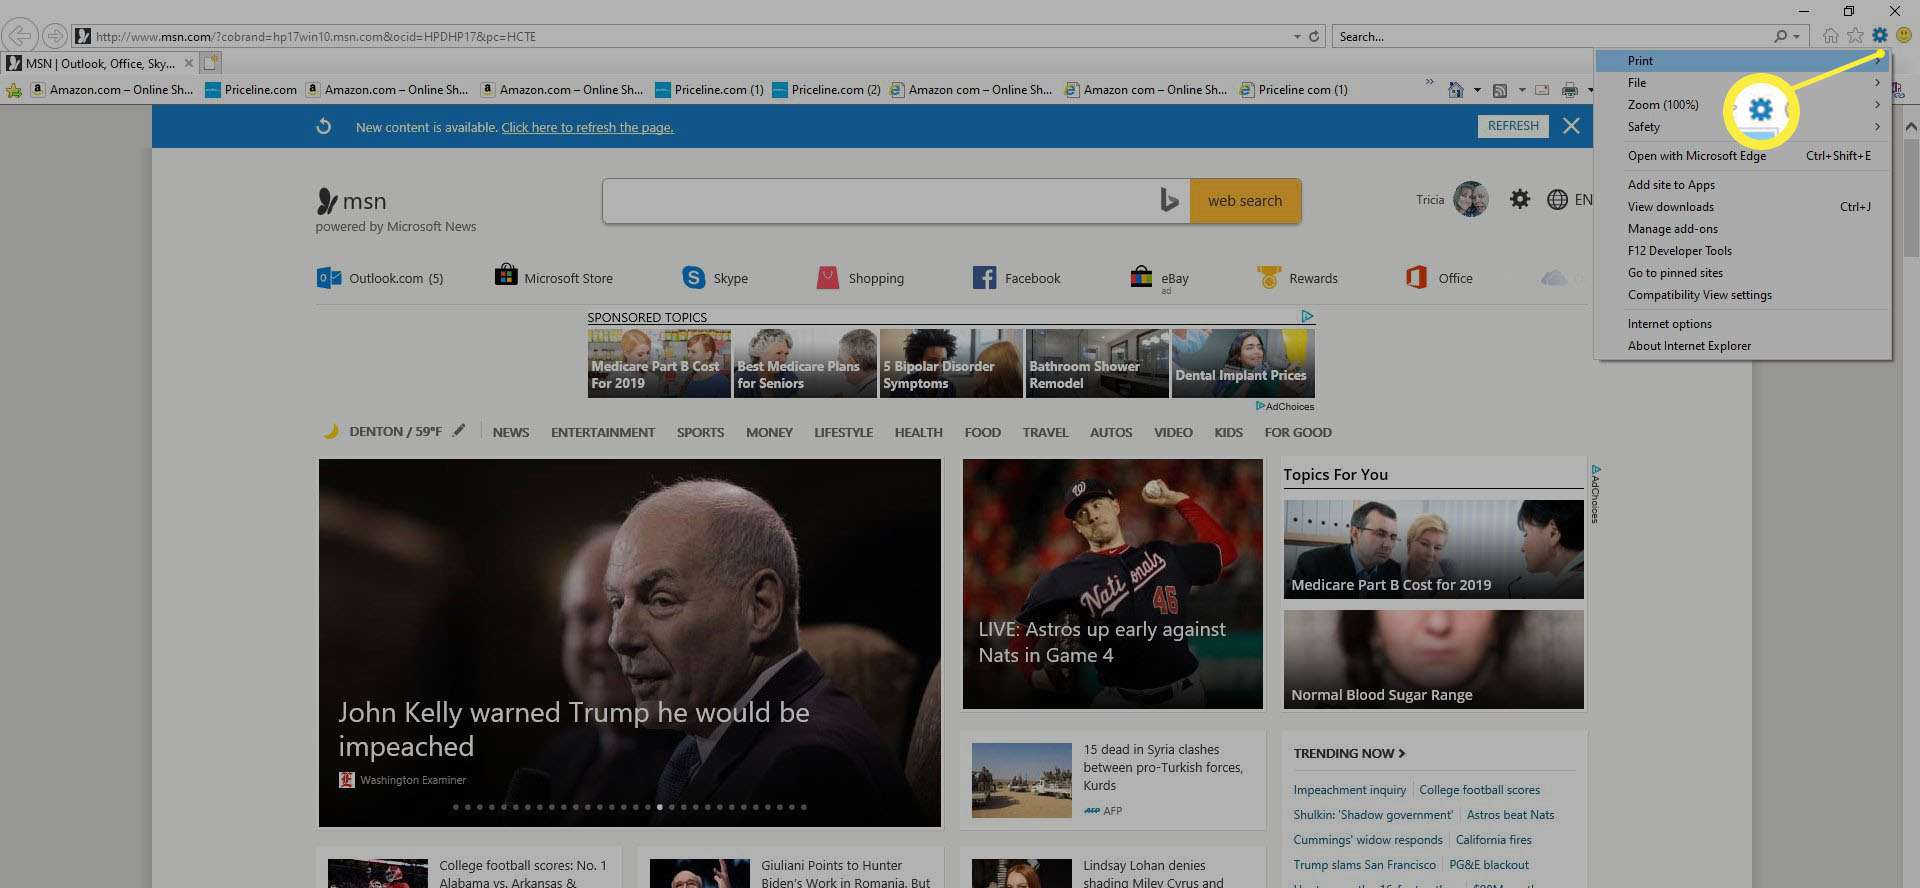This screenshot has width=1920, height=888.
Task: Click the circular refresh icon in blue notification bar
Action: 323,127
